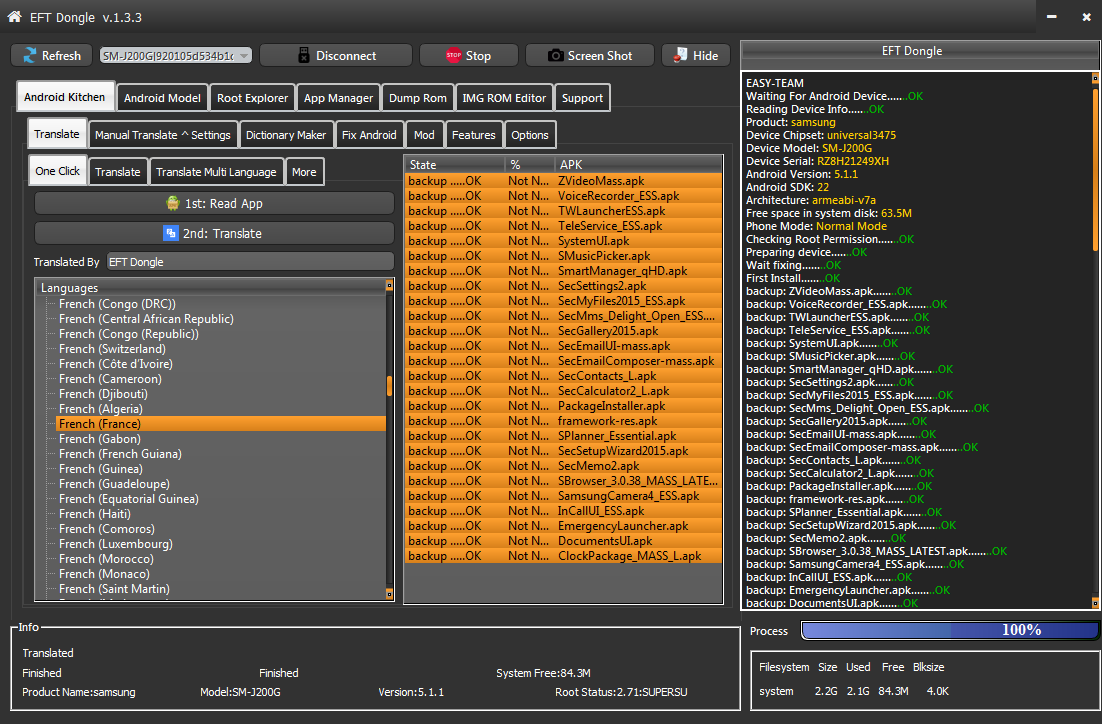
Task: Click the home icon in title bar
Action: [14, 17]
